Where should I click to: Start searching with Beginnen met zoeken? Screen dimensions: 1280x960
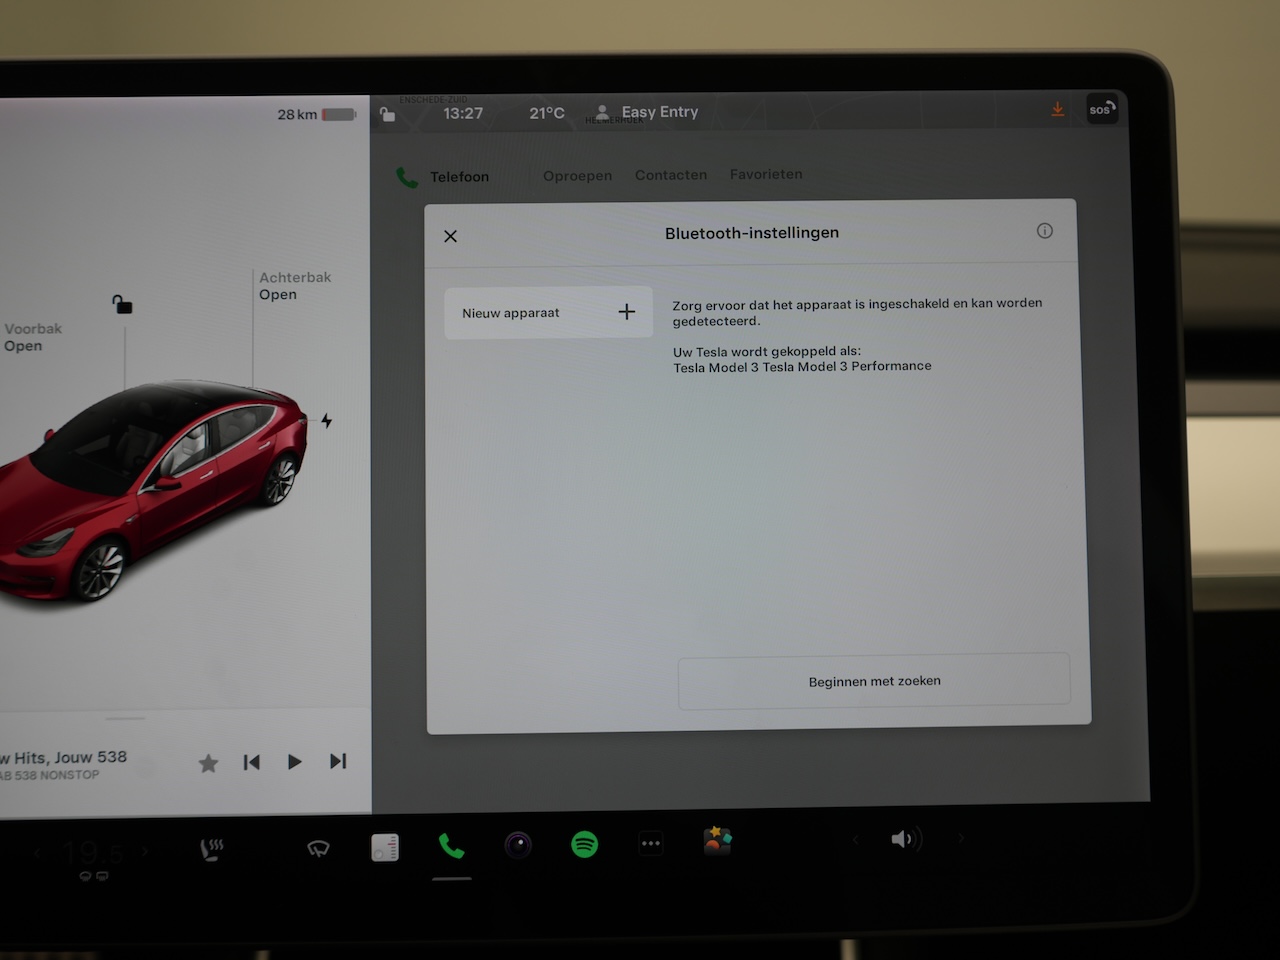point(874,681)
